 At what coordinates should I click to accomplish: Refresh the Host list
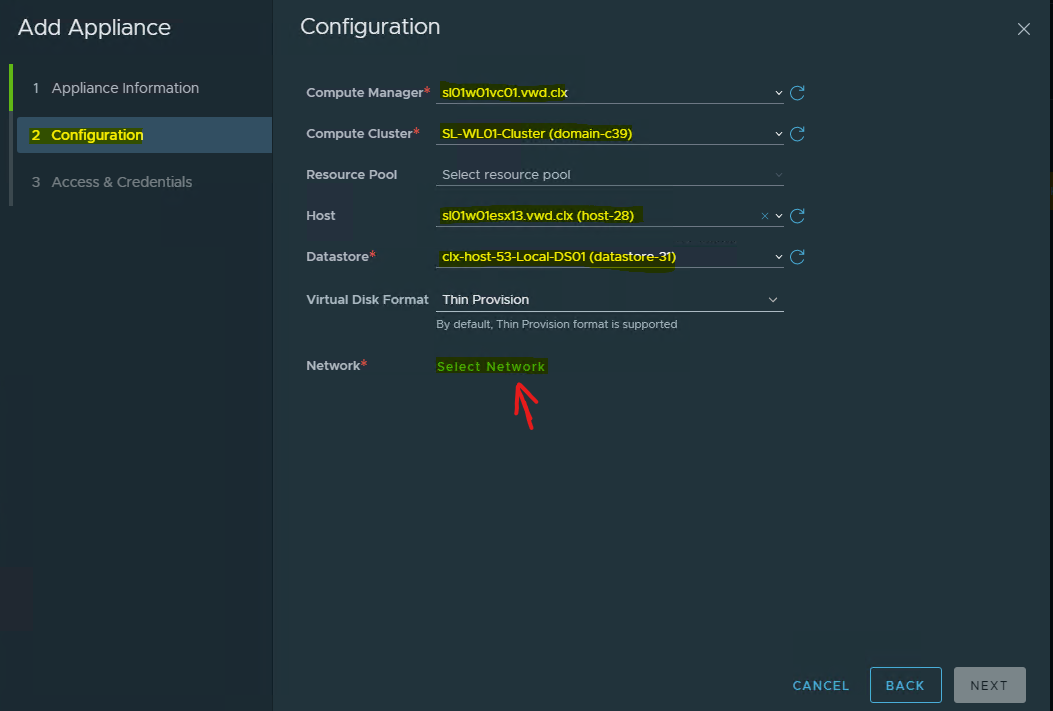point(797,216)
